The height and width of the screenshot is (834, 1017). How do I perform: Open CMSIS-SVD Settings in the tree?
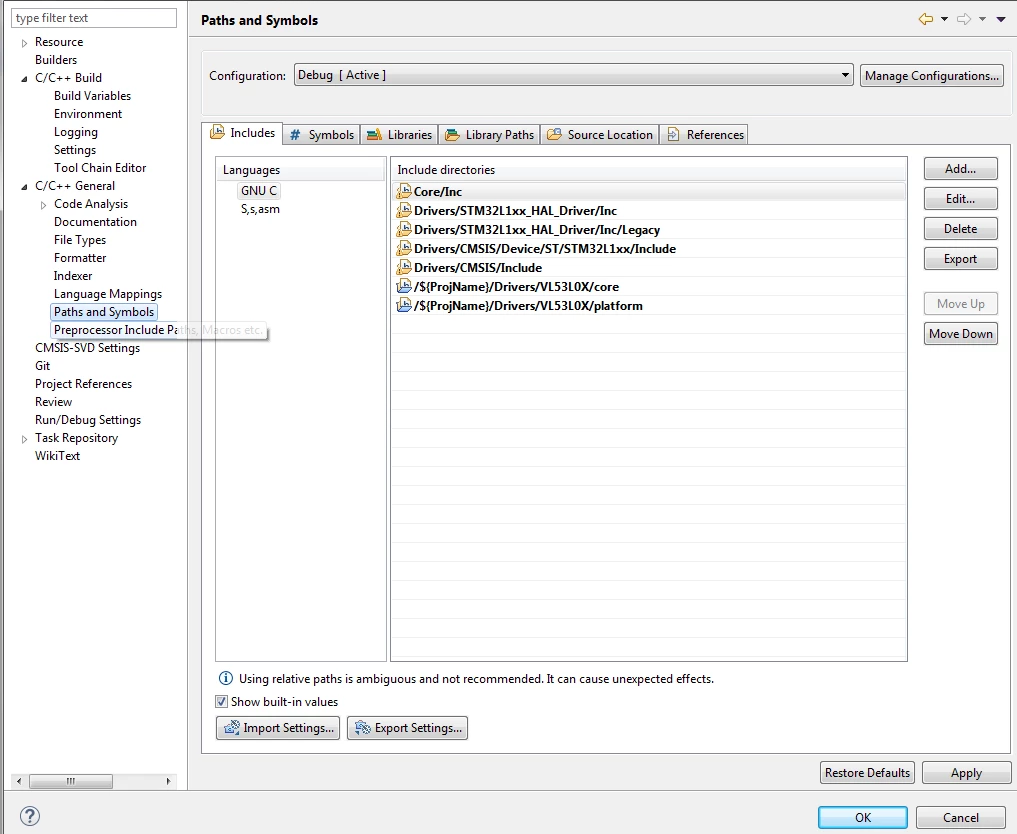88,348
